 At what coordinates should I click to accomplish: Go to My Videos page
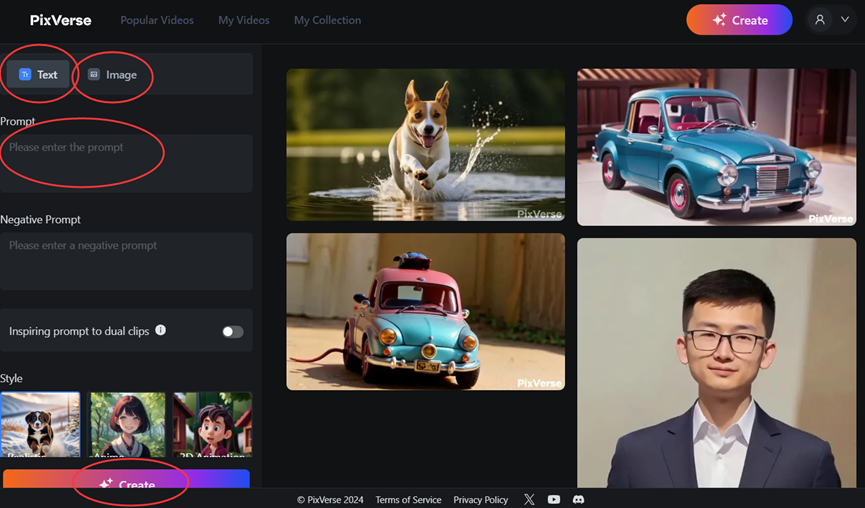click(x=243, y=20)
